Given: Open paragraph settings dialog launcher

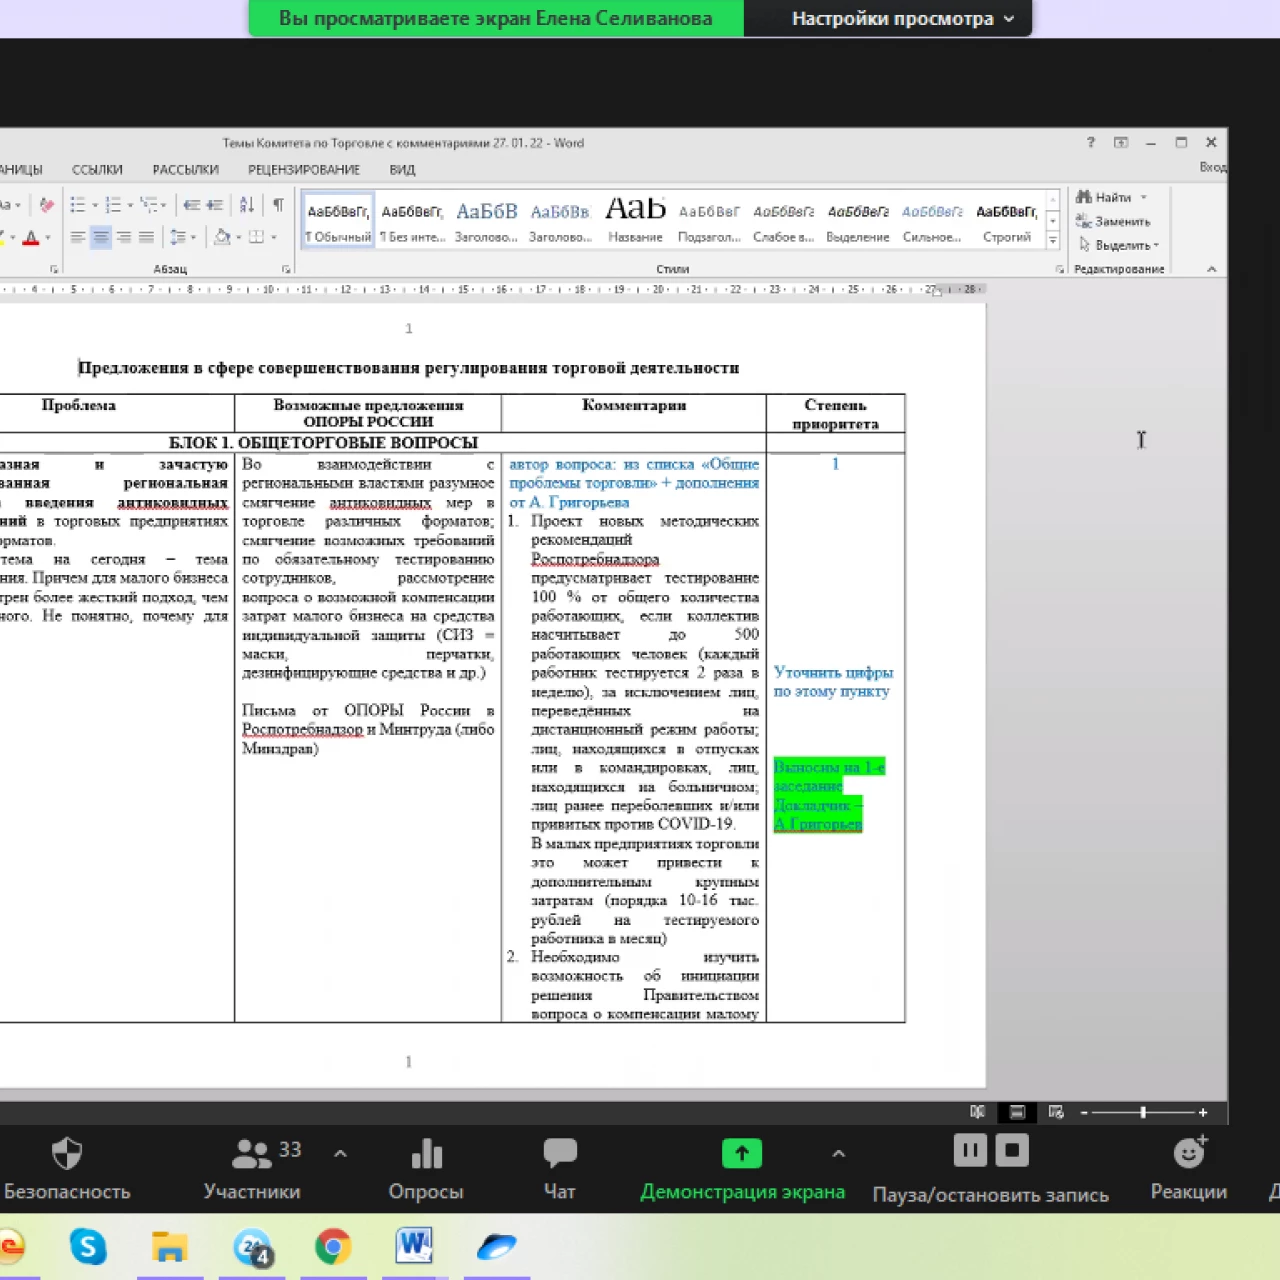Looking at the screenshot, I should [x=286, y=269].
